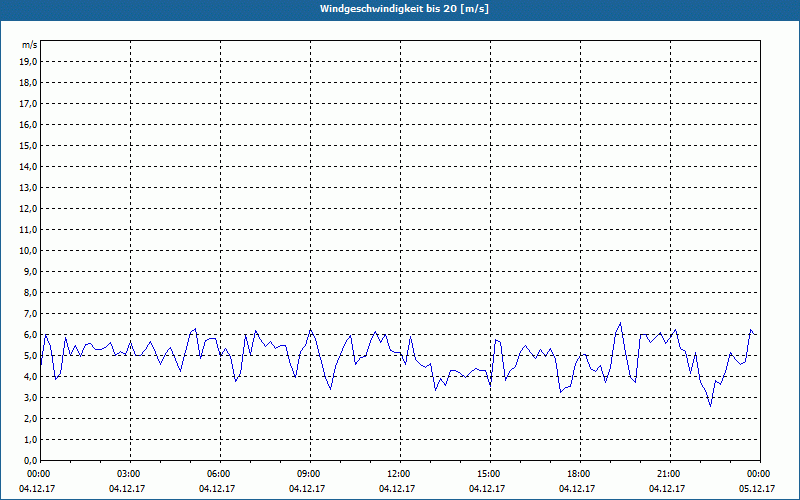The height and width of the screenshot is (500, 800).
Task: Click the 9,0 y-axis label
Action: coord(30,271)
